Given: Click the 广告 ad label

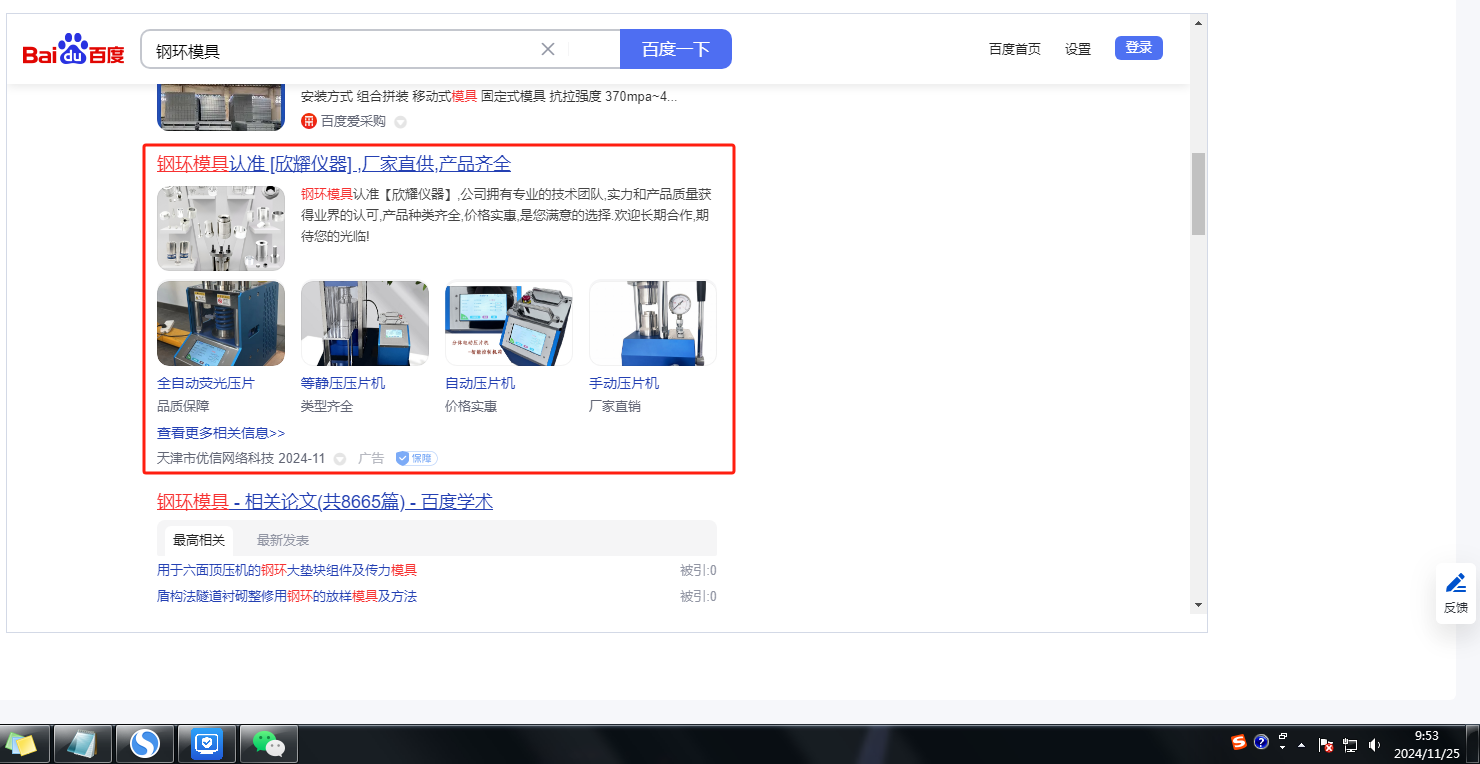Looking at the screenshot, I should click(x=371, y=458).
